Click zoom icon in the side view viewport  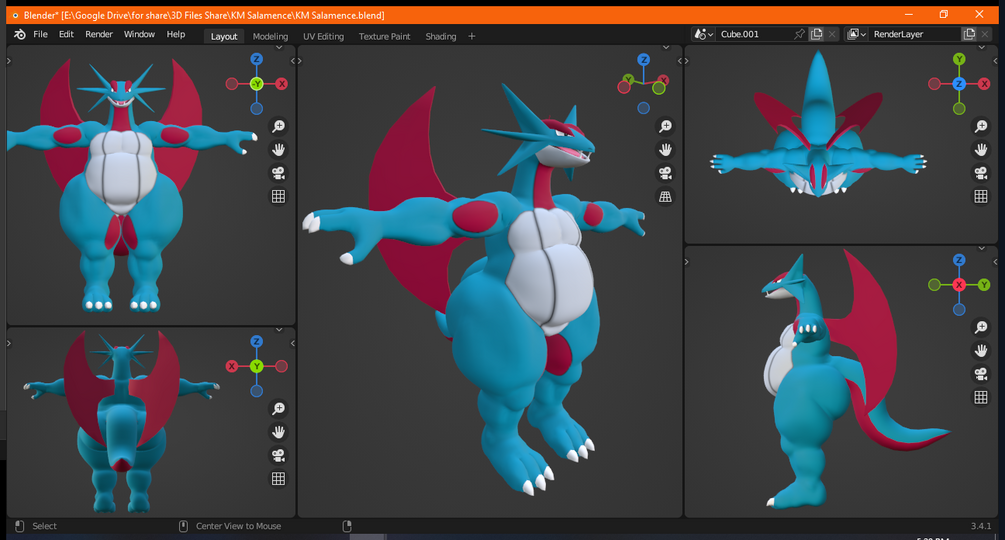[981, 327]
